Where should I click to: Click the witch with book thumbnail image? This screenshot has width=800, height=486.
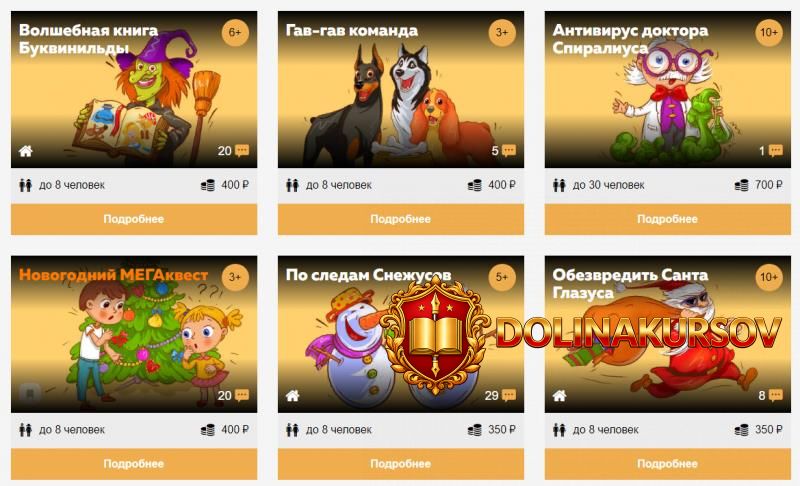pyautogui.click(x=134, y=90)
